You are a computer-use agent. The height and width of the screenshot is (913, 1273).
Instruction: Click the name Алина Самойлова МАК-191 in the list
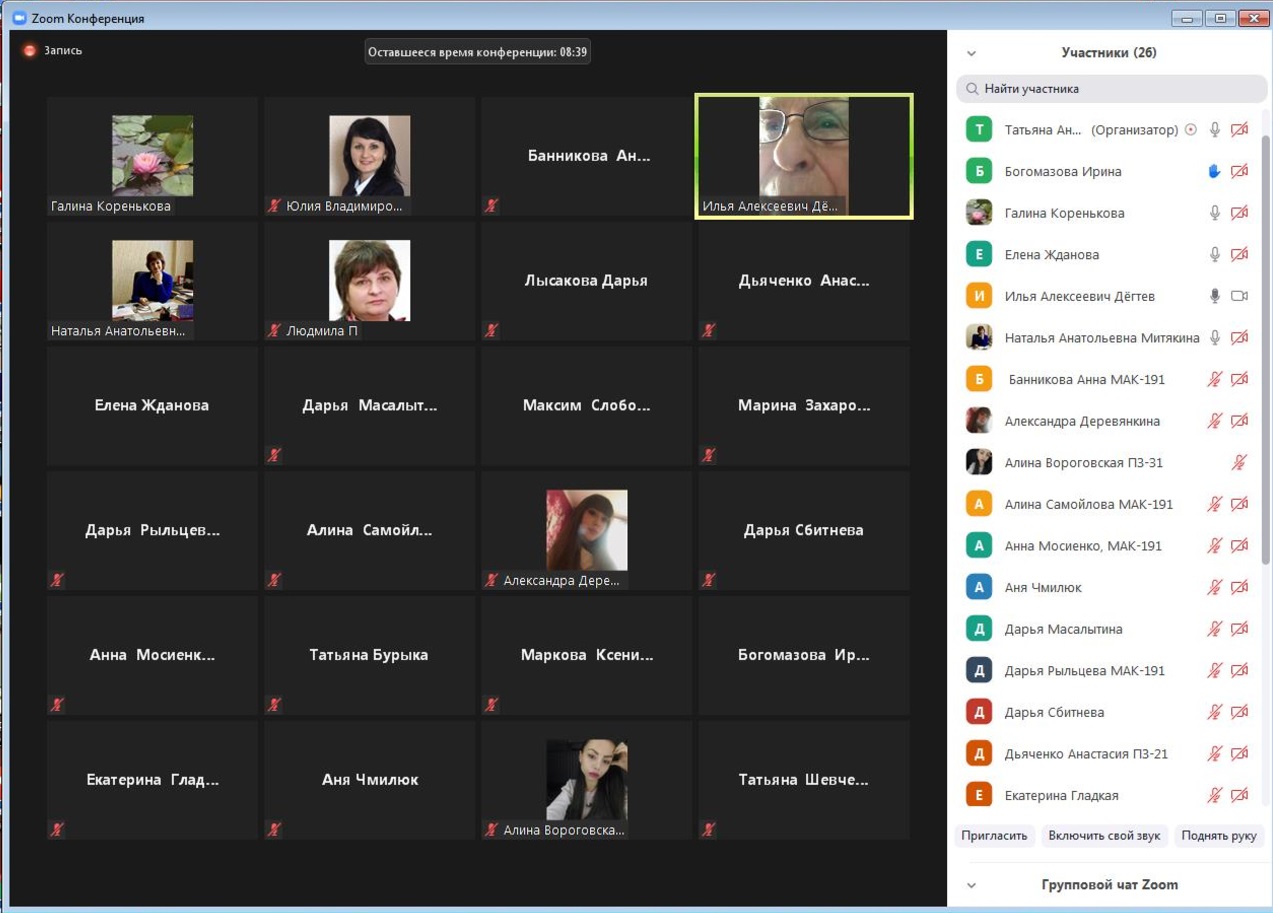coord(1089,505)
